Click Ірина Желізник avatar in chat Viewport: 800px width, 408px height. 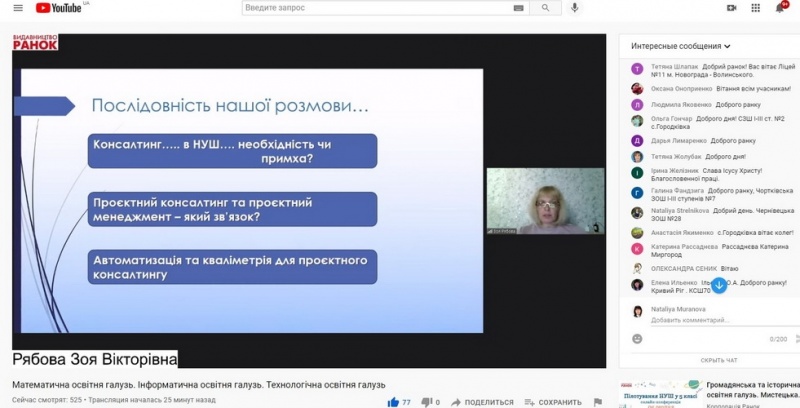tap(637, 173)
